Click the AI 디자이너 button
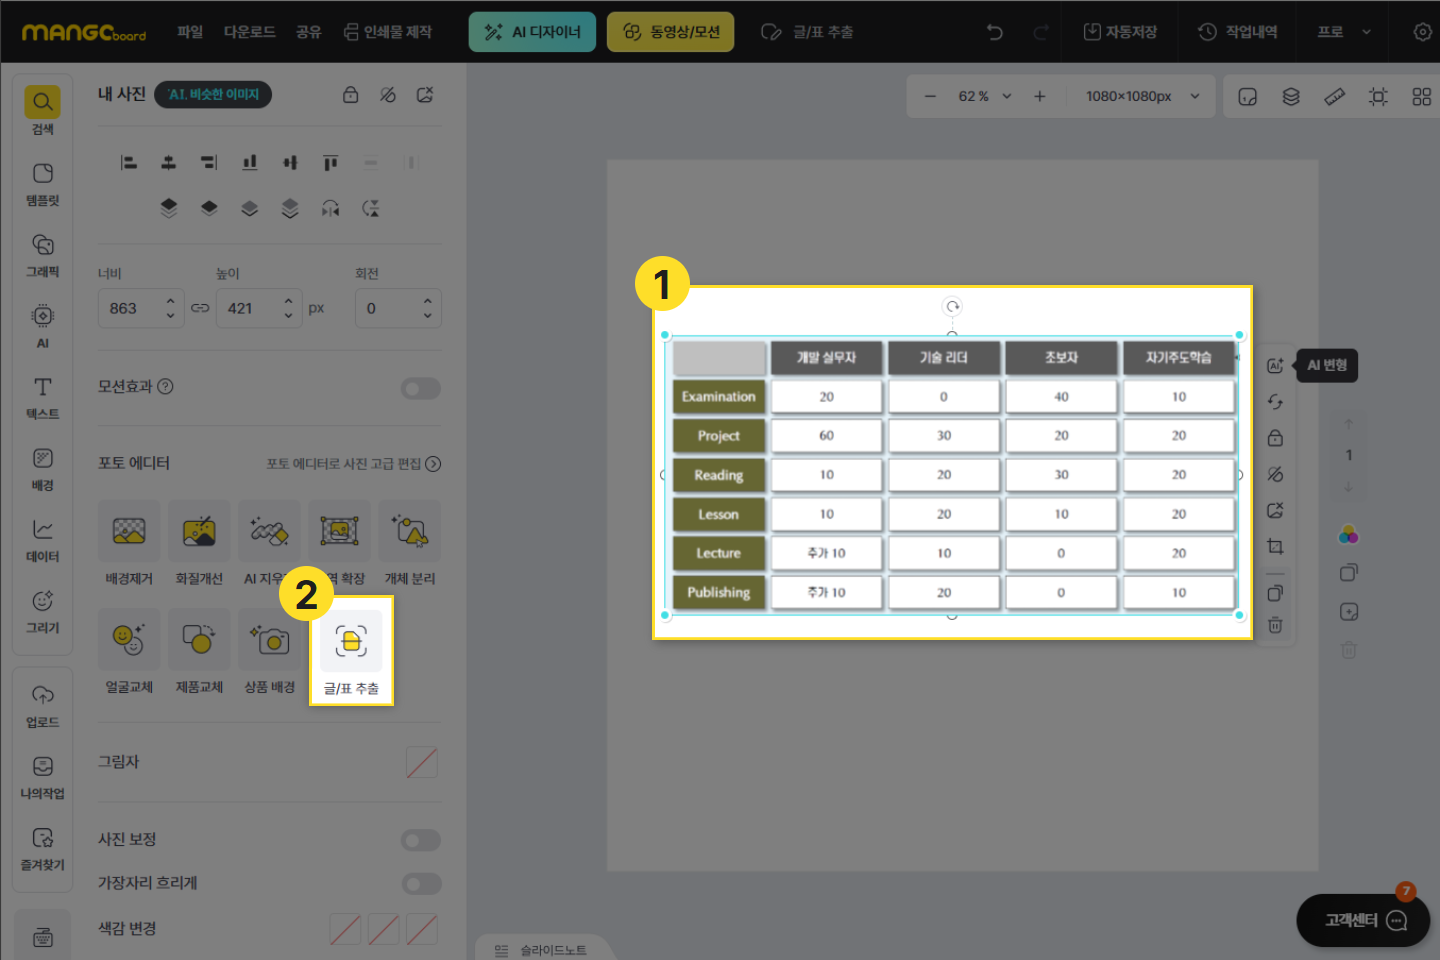This screenshot has width=1440, height=960. 532,32
